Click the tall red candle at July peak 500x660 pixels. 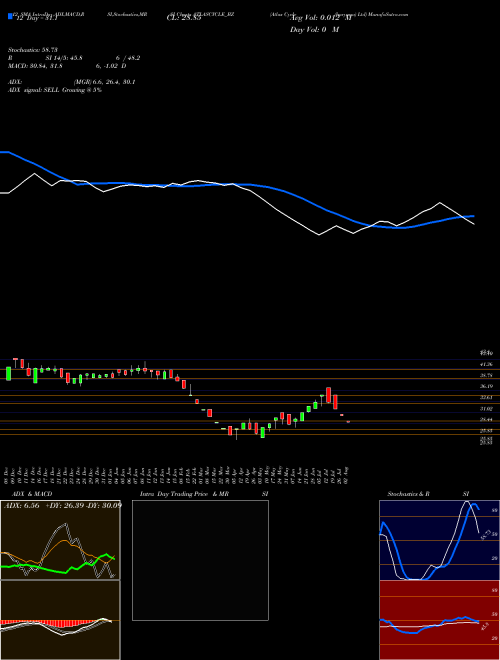pos(328,395)
